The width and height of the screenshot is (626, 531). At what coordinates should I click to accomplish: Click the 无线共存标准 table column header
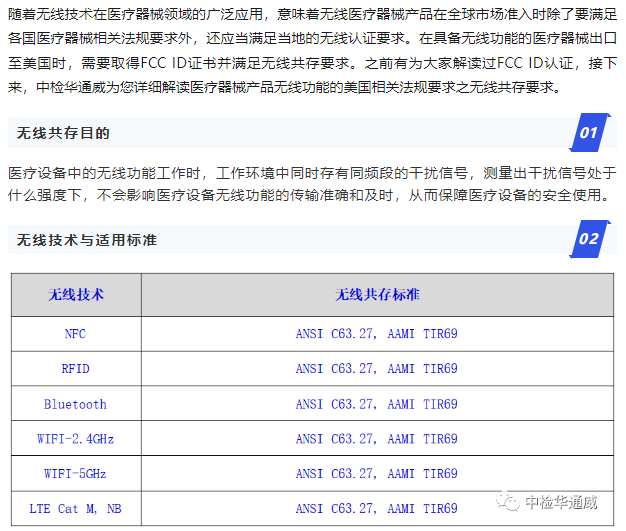click(377, 295)
